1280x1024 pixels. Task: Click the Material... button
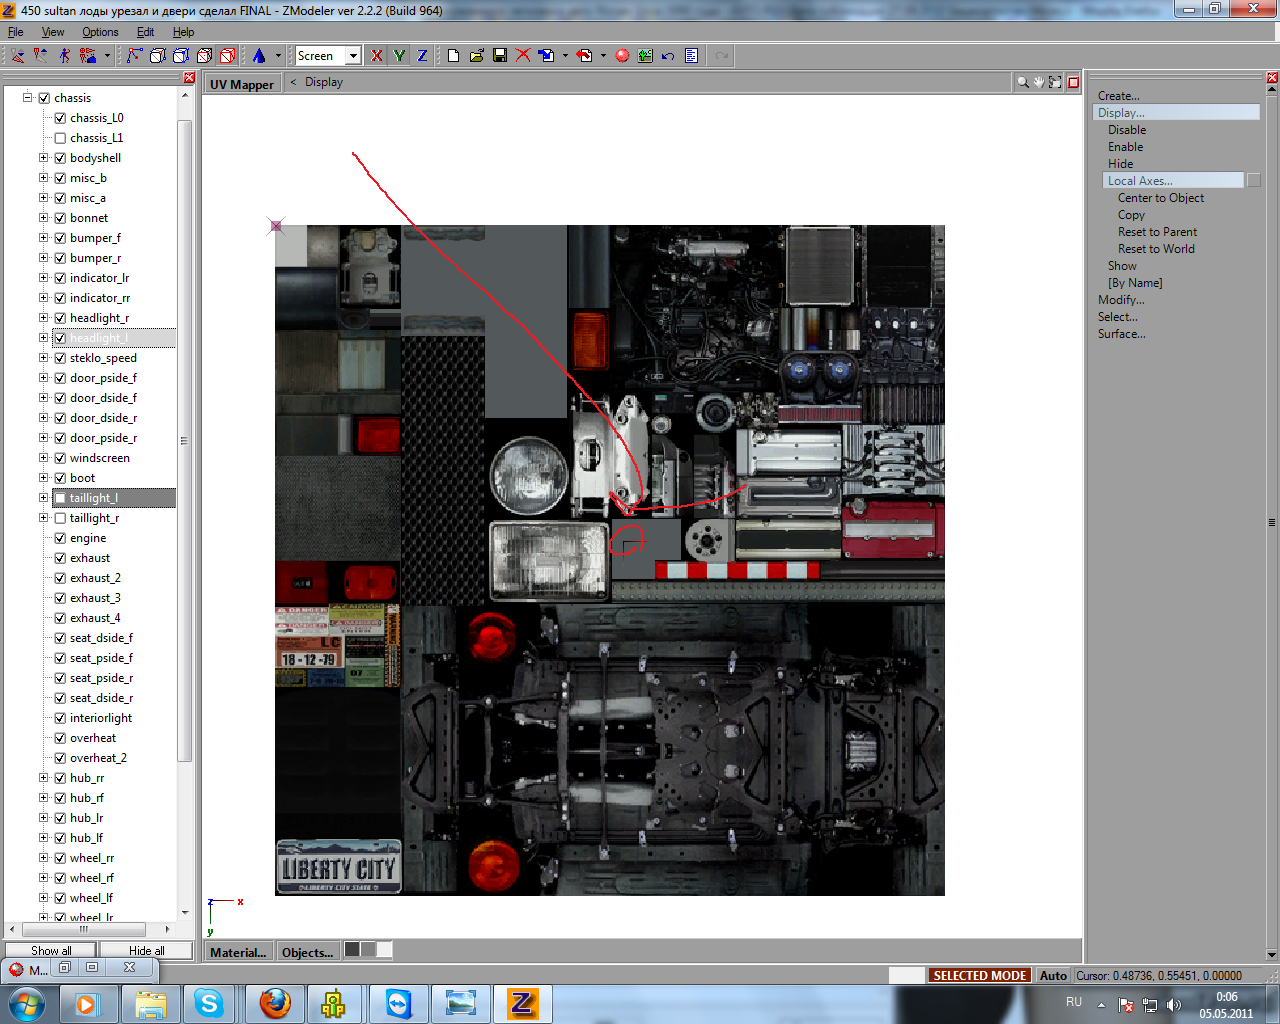tap(238, 952)
